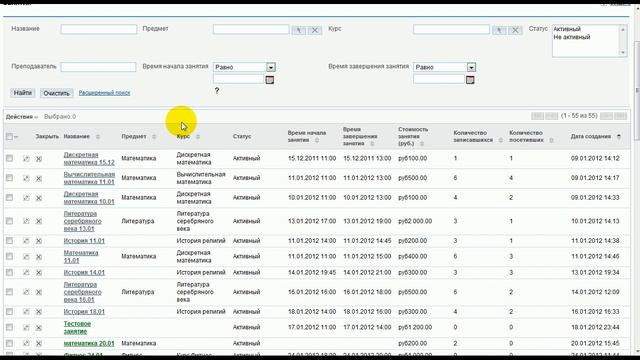The width and height of the screenshot is (640, 360).
Task: Sort table by Предмет column
Action: pyautogui.click(x=154, y=137)
